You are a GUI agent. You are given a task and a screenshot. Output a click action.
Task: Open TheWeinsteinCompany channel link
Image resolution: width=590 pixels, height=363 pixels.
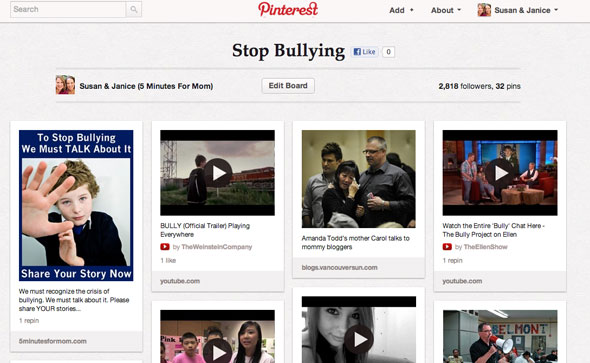[217, 247]
